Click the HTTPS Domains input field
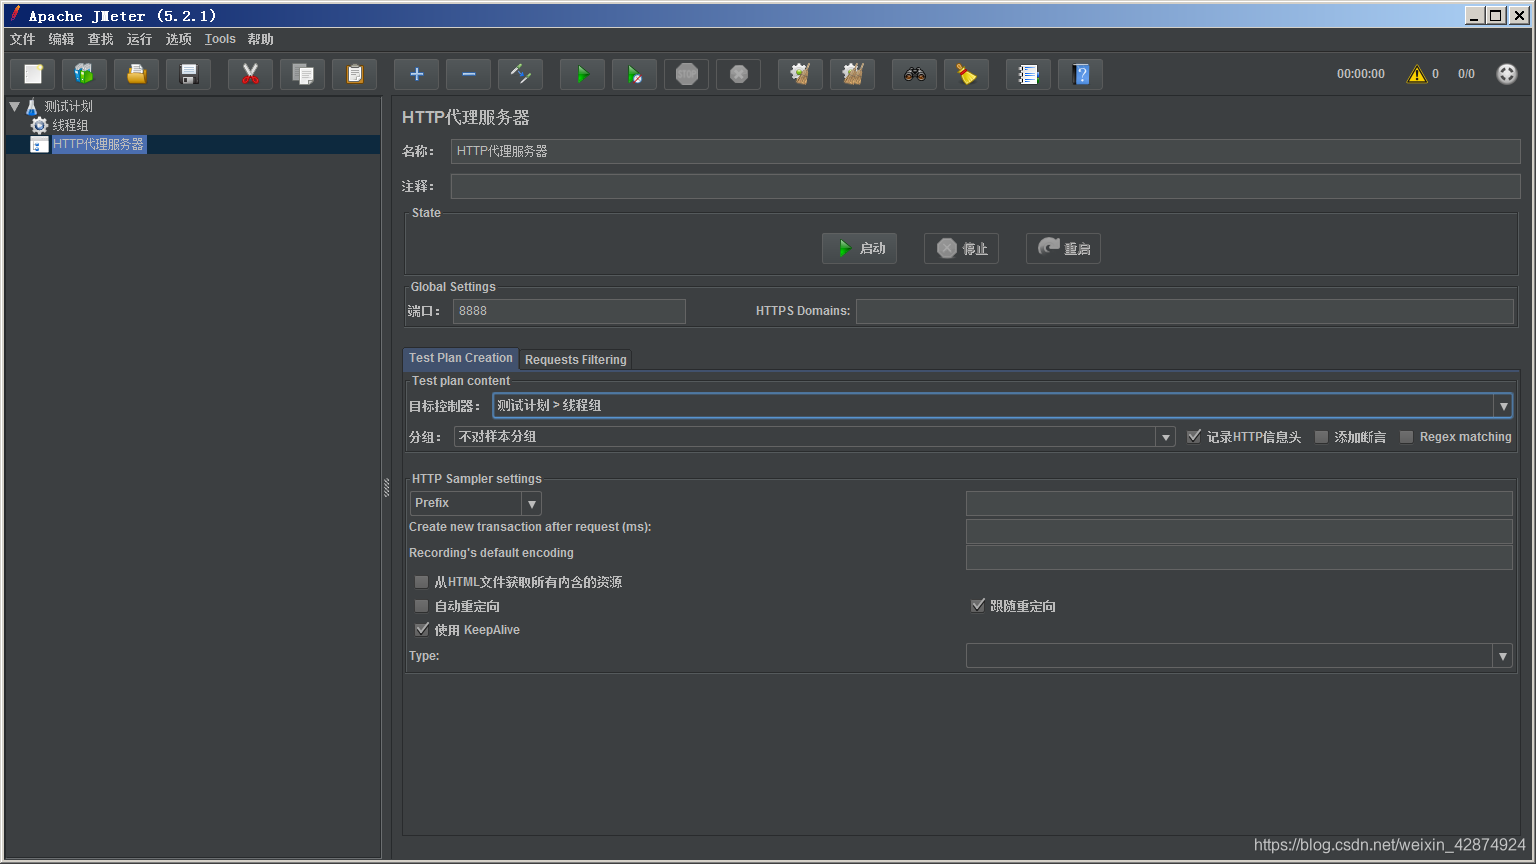Image resolution: width=1536 pixels, height=864 pixels. (1184, 311)
